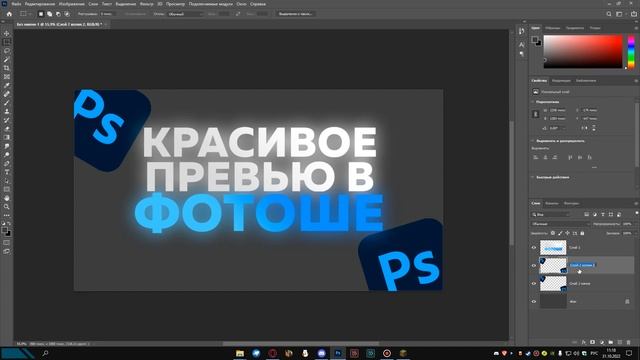Viewport: 640px width, 360px height.
Task: Select the Clone Stamp tool
Action: pos(7,111)
